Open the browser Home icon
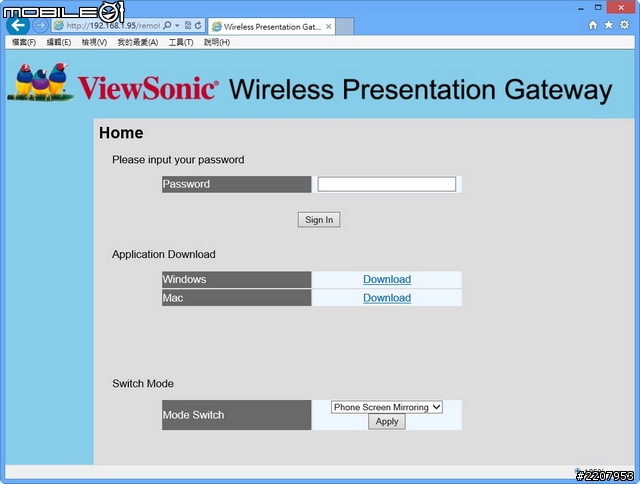The width and height of the screenshot is (640, 484). point(593,25)
